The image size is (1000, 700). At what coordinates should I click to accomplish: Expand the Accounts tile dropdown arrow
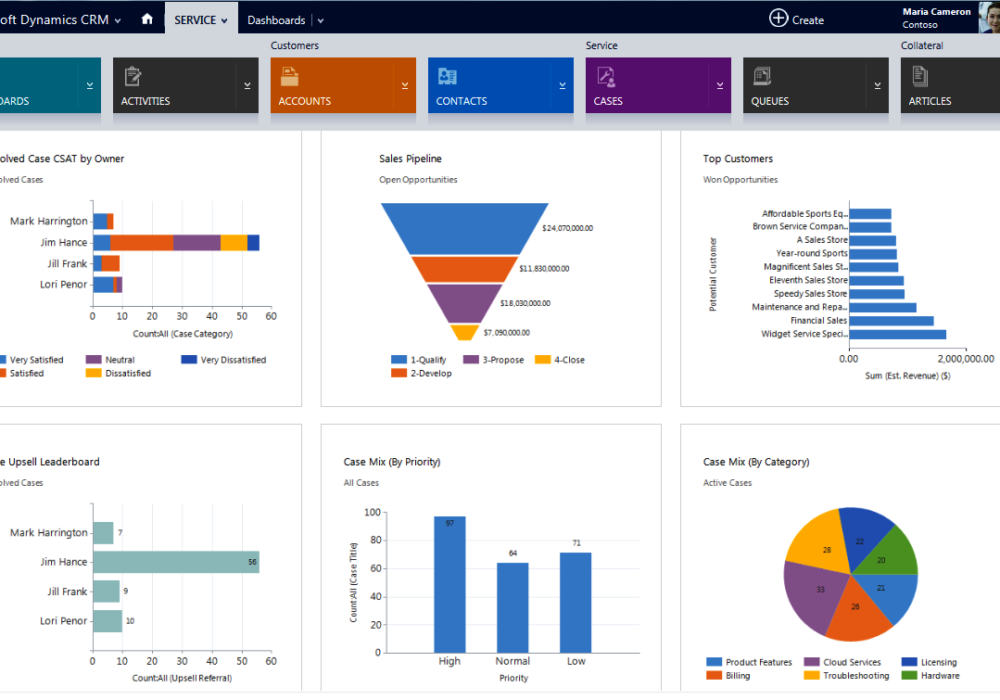404,86
